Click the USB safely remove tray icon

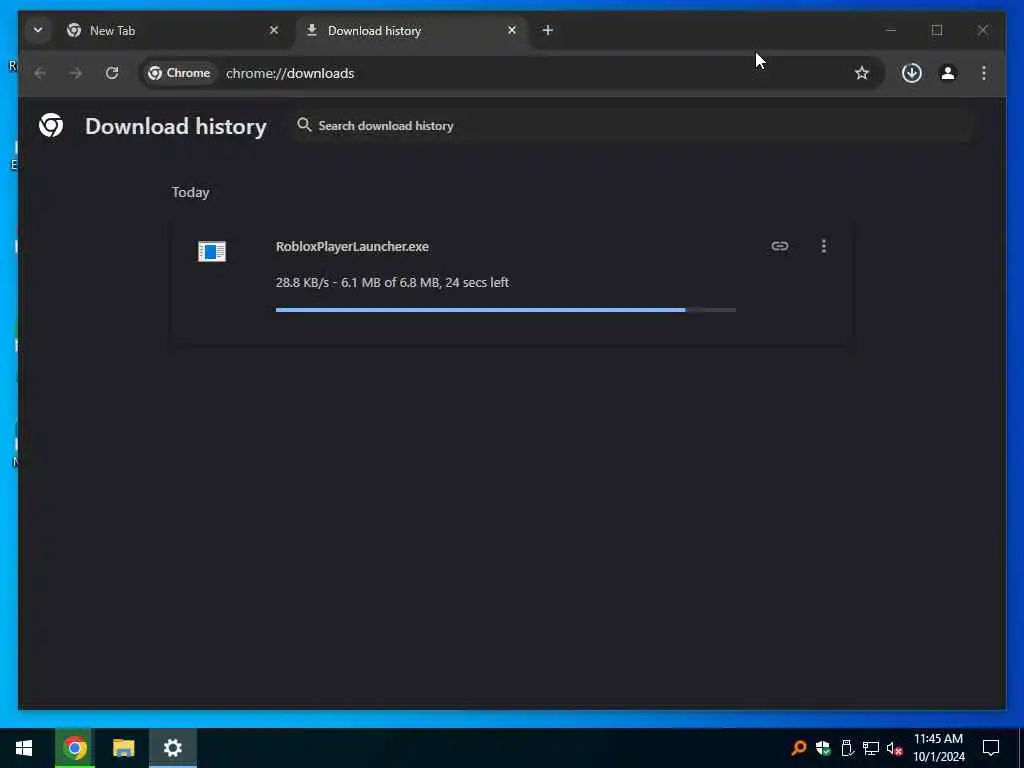point(847,748)
